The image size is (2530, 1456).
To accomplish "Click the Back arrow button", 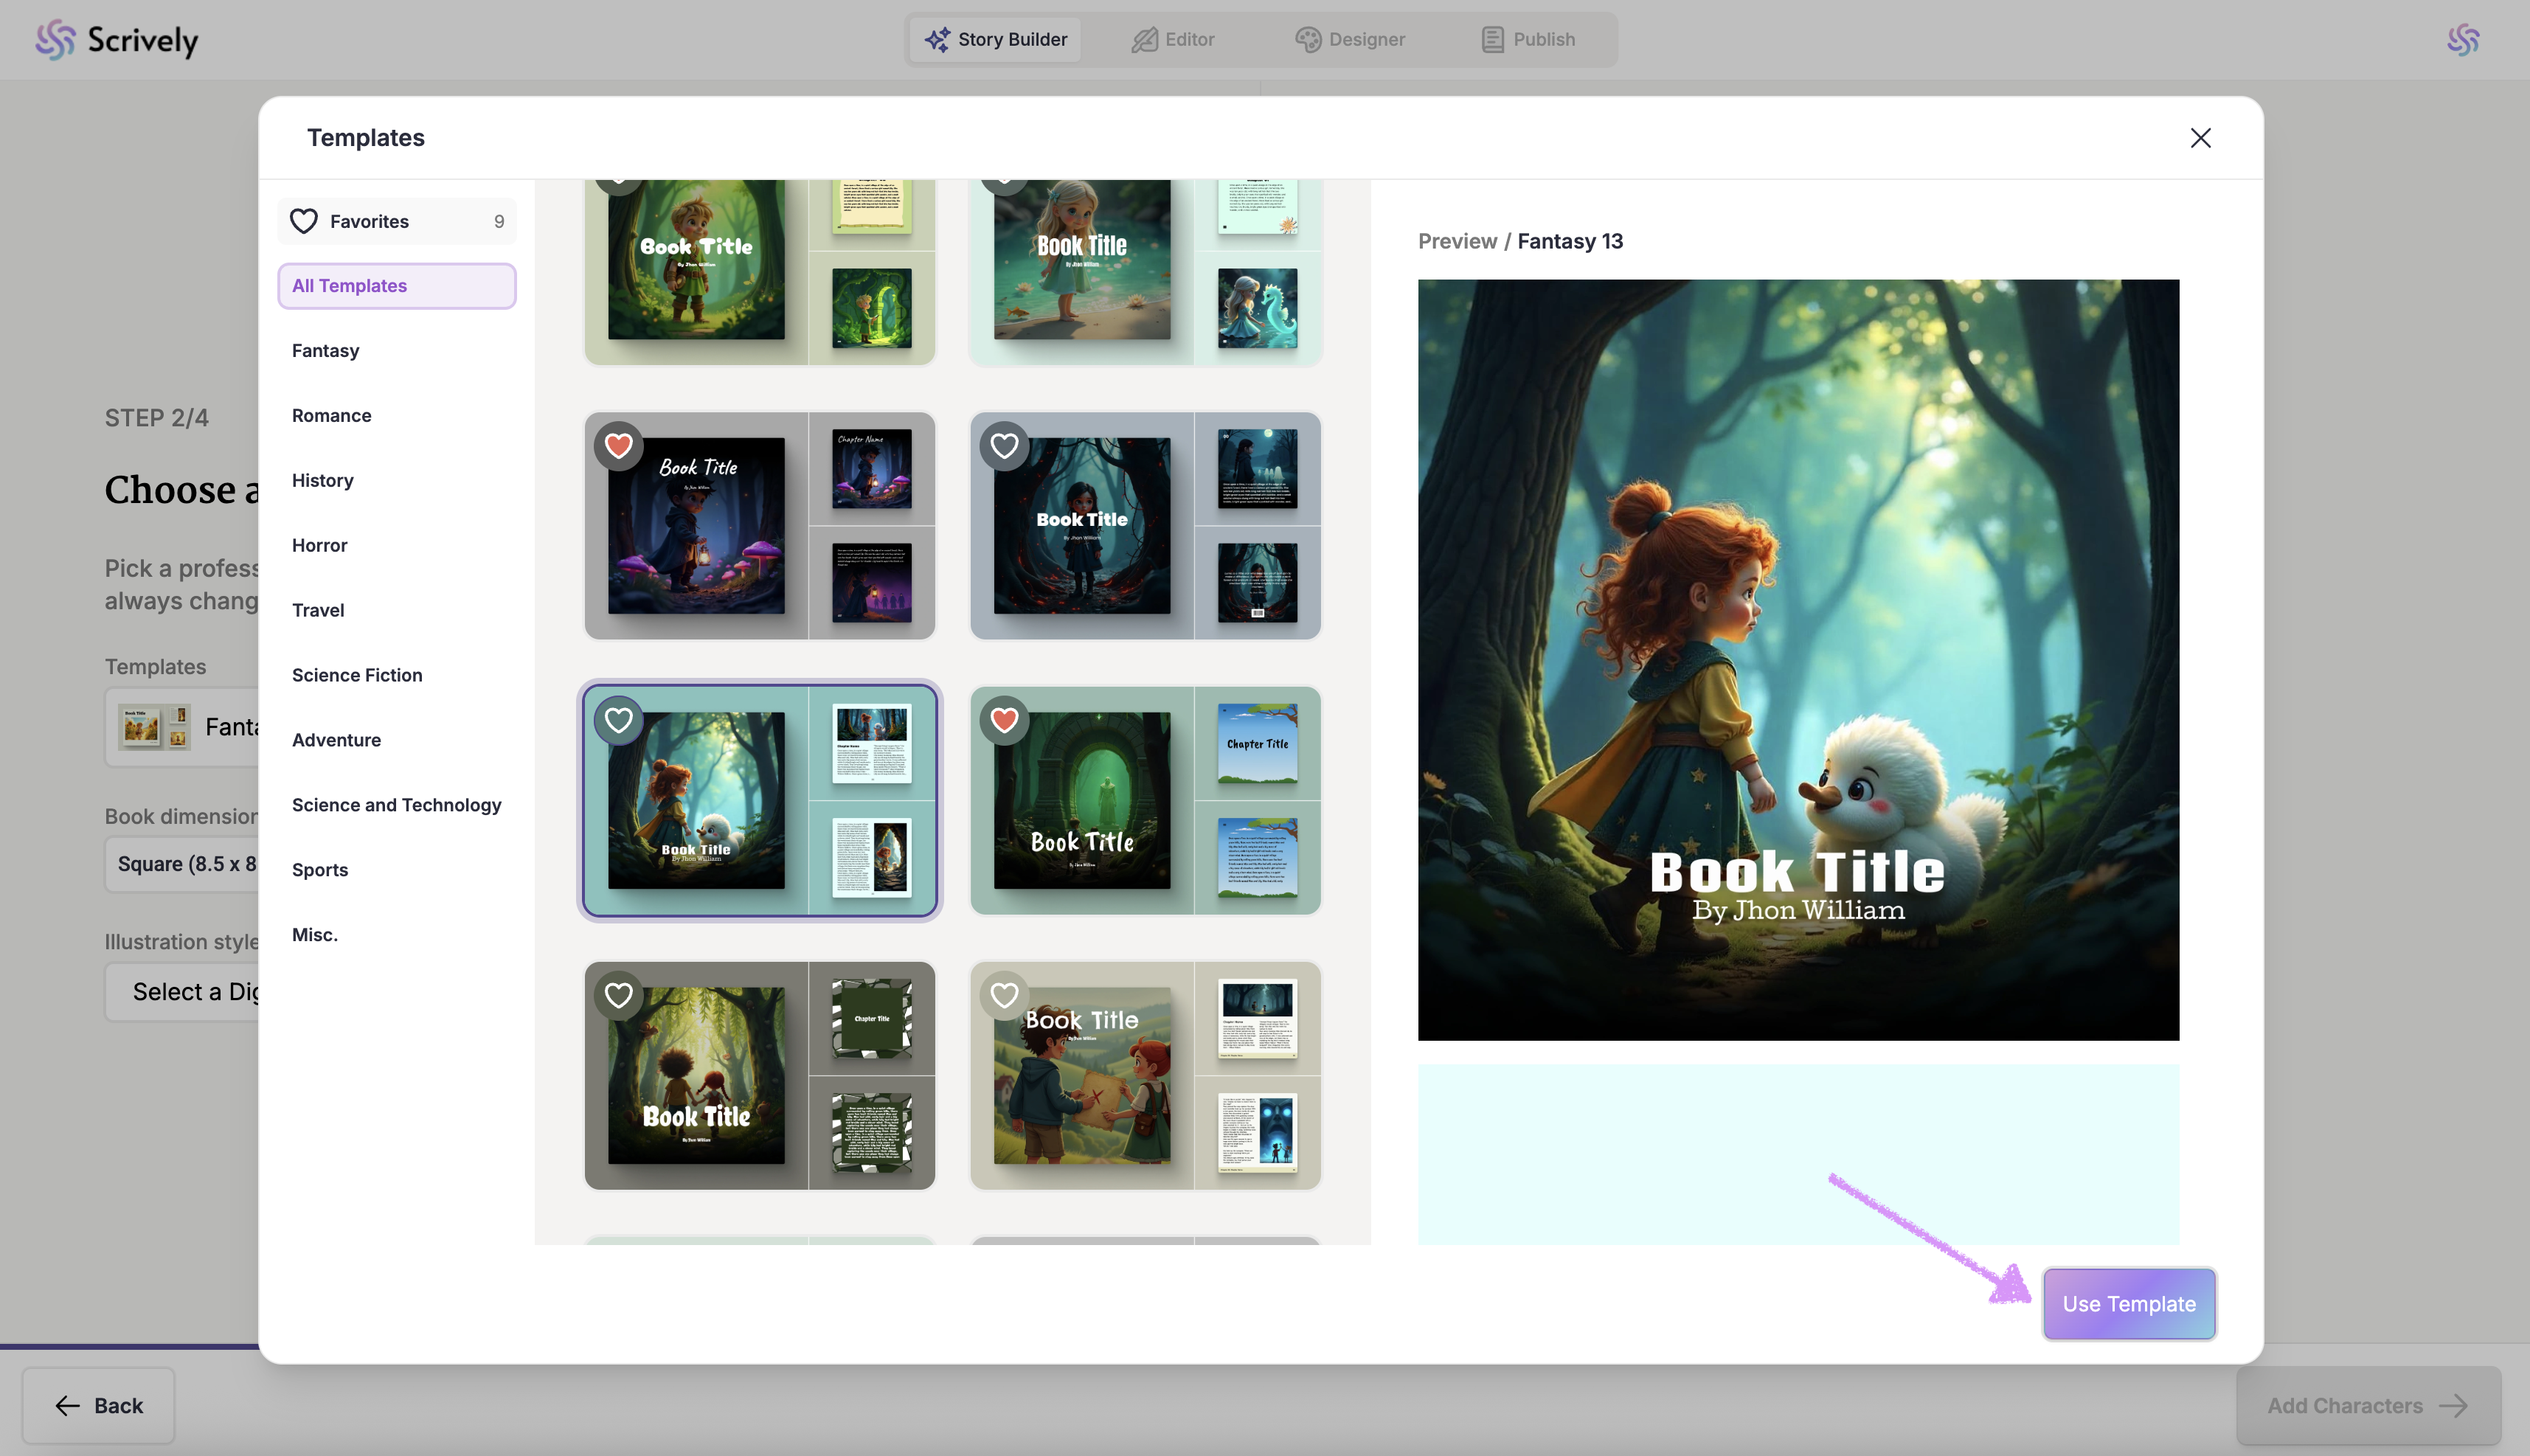I will coord(98,1405).
